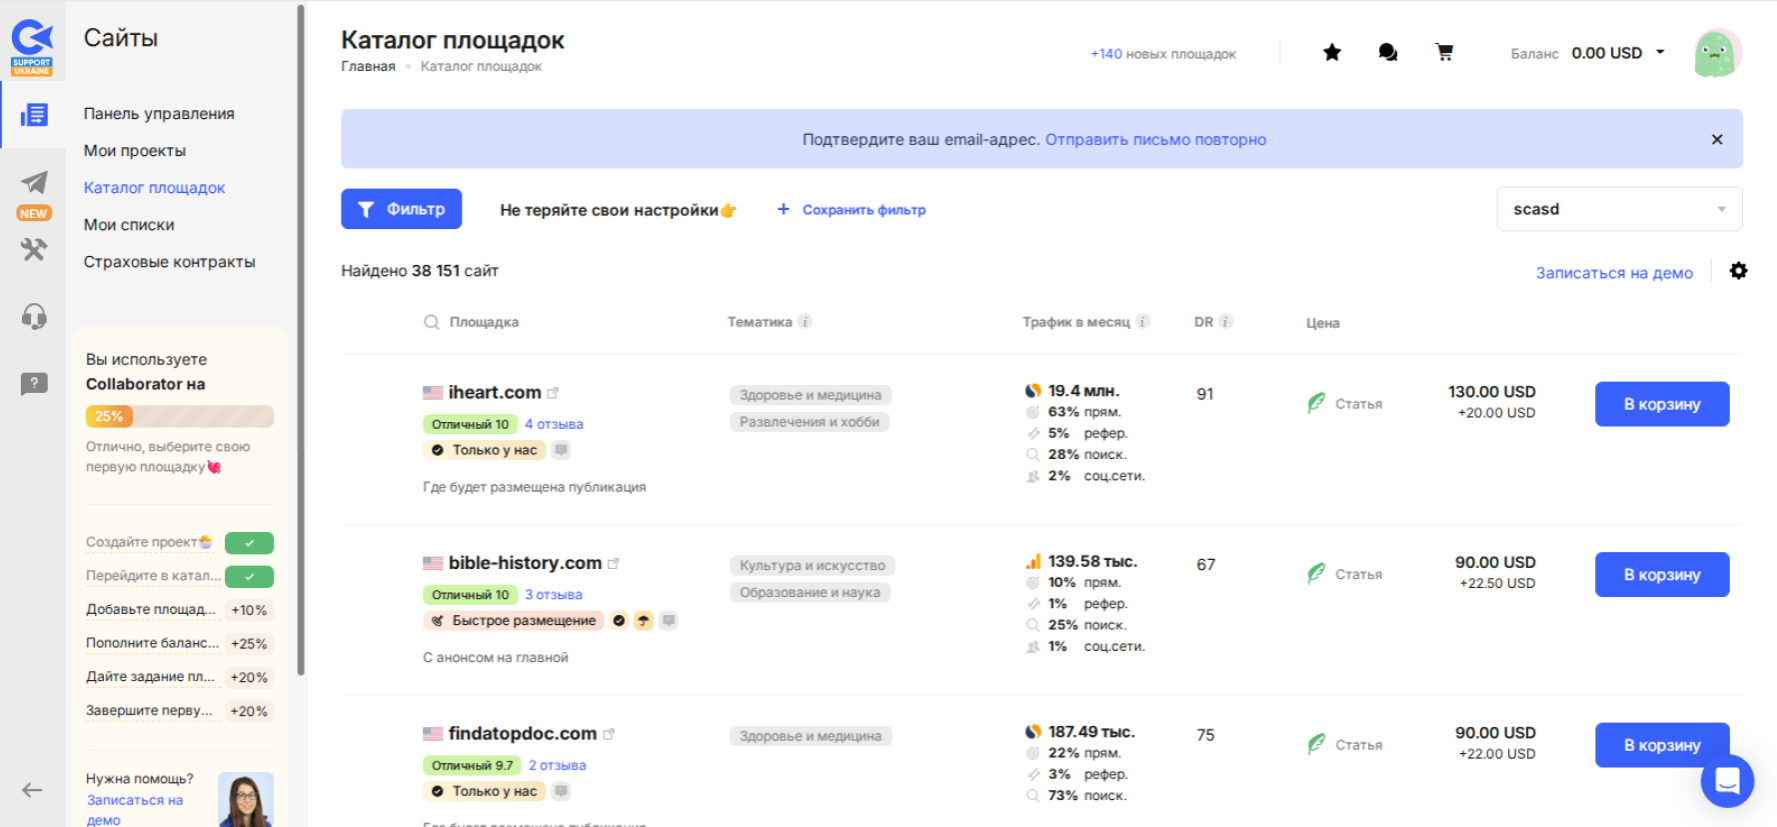Open the bible-history.com site name

tap(525, 563)
